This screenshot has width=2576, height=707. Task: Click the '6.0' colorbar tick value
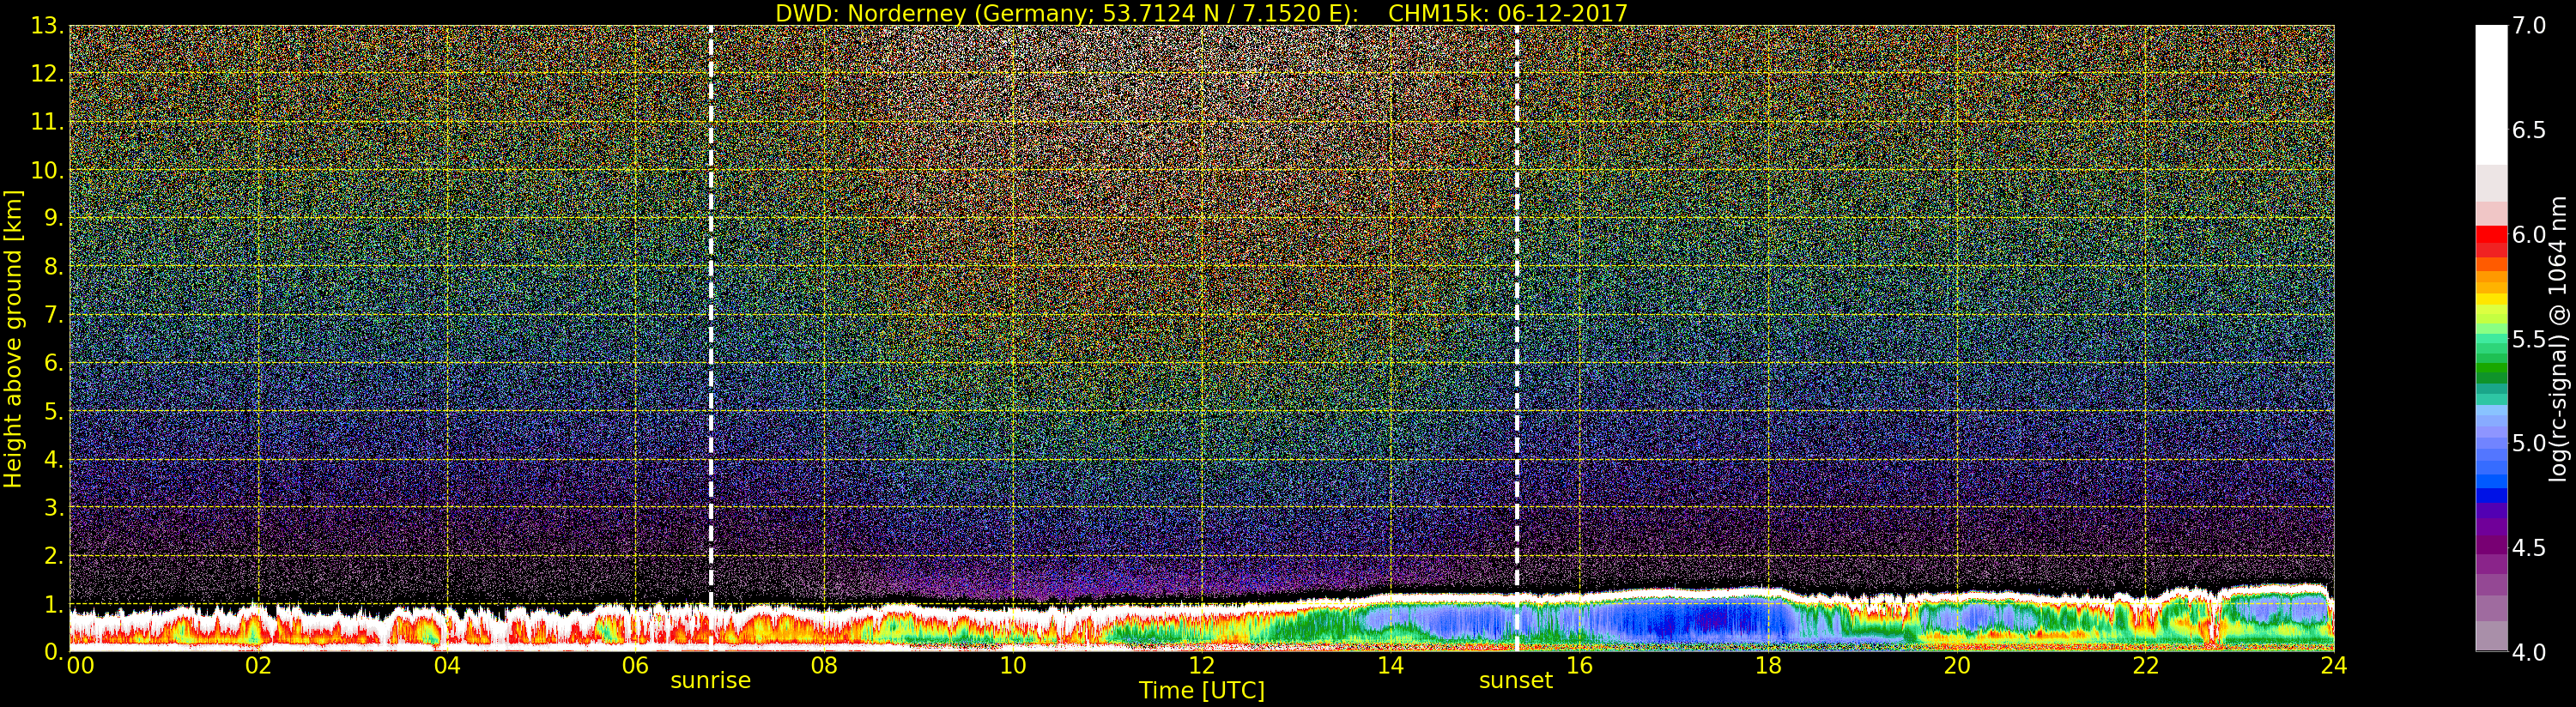pyautogui.click(x=2529, y=234)
